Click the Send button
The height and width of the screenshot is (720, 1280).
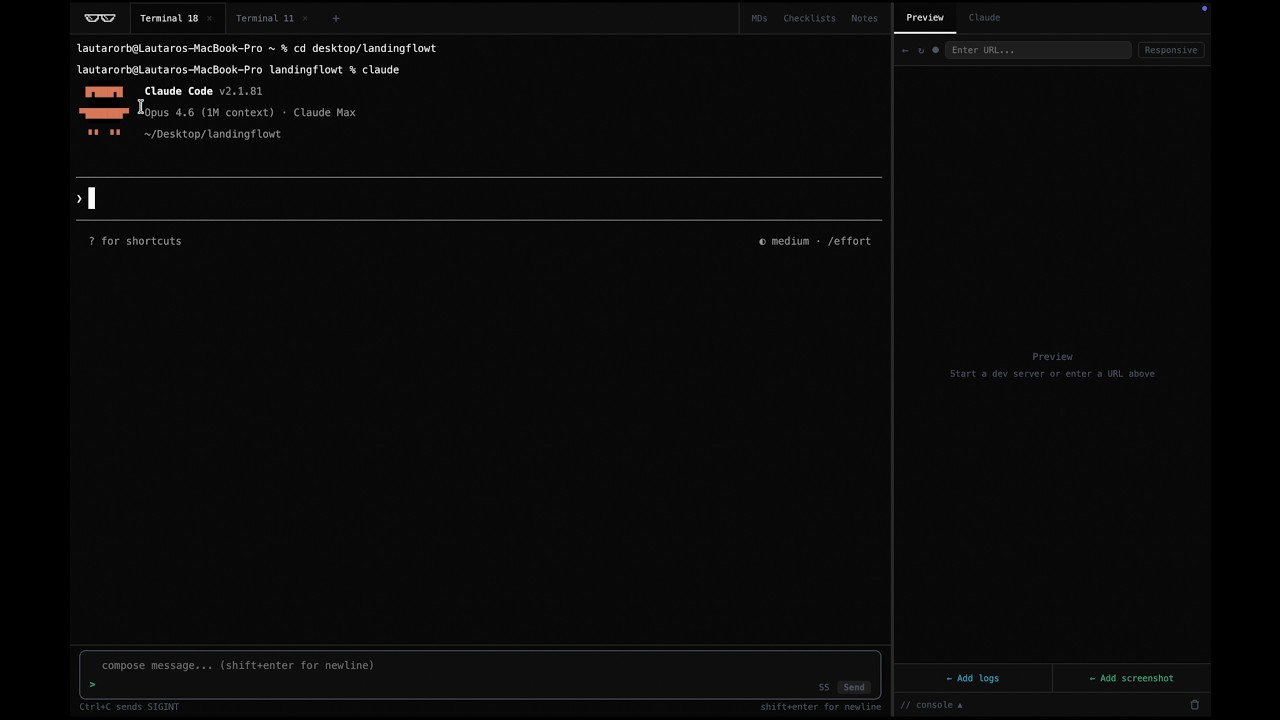[x=854, y=687]
